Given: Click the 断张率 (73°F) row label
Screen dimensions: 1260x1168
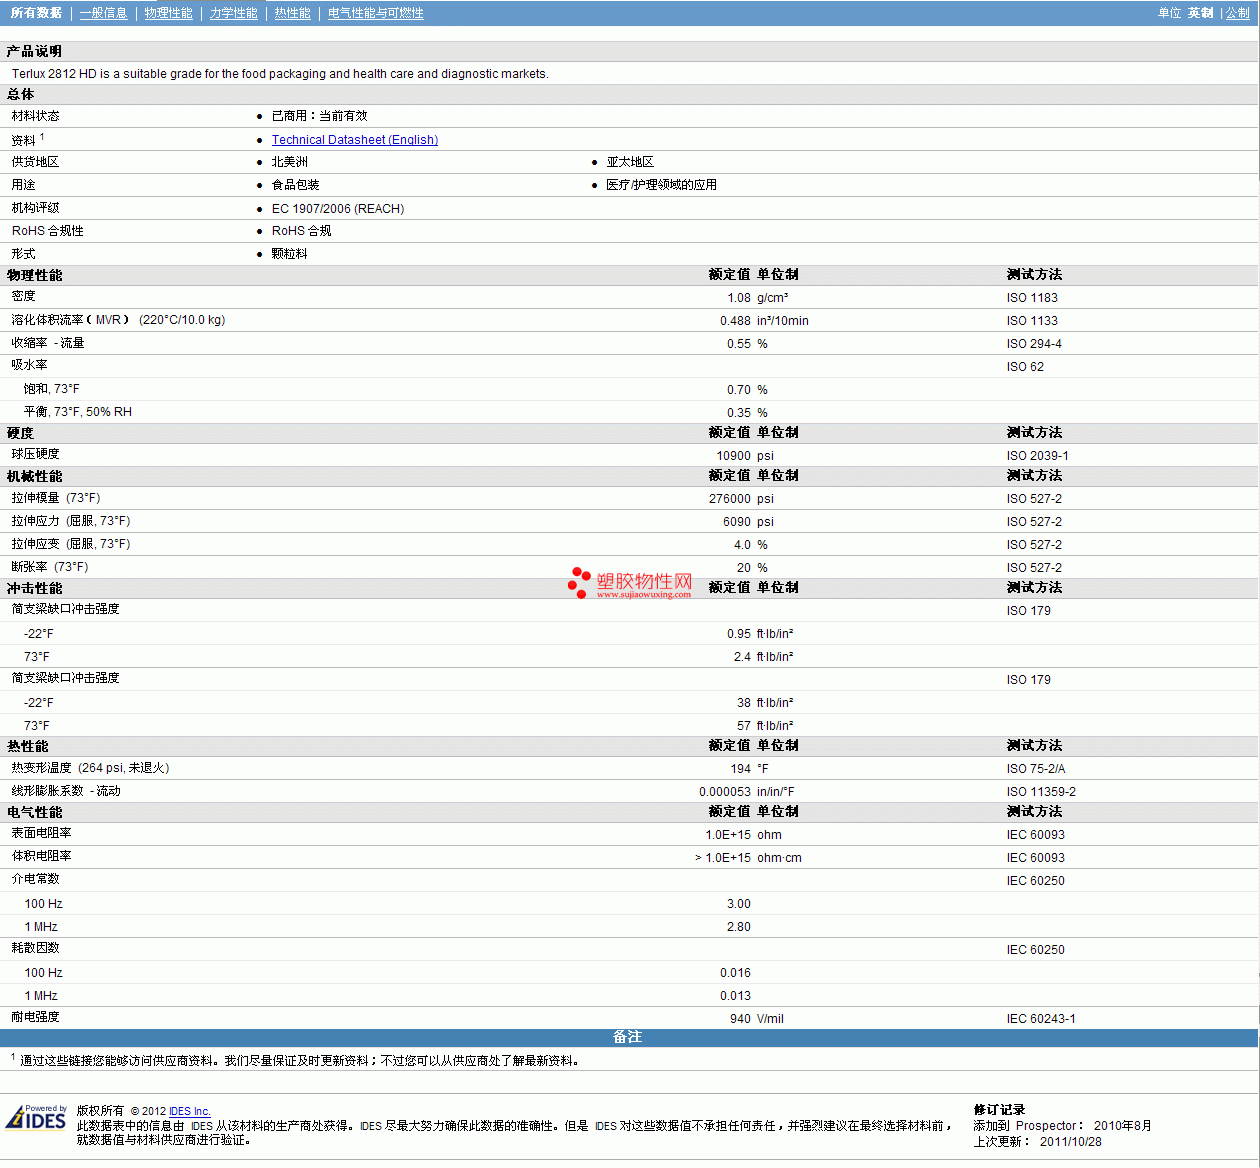Looking at the screenshot, I should [x=50, y=567].
